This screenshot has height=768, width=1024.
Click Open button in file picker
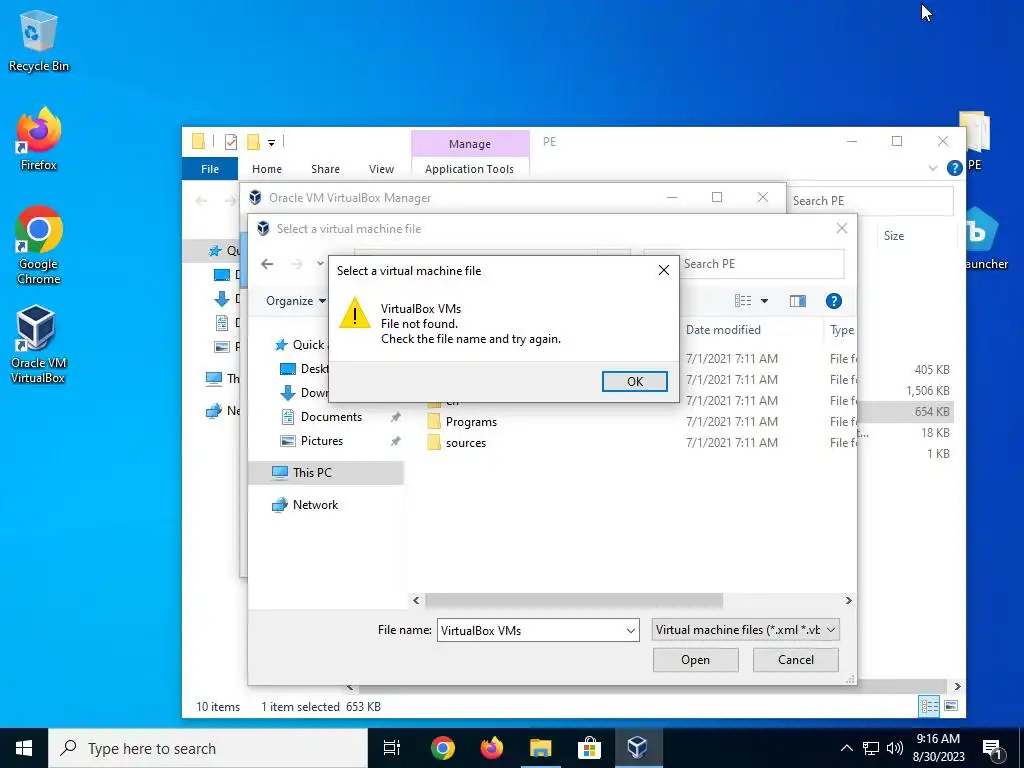tap(696, 660)
